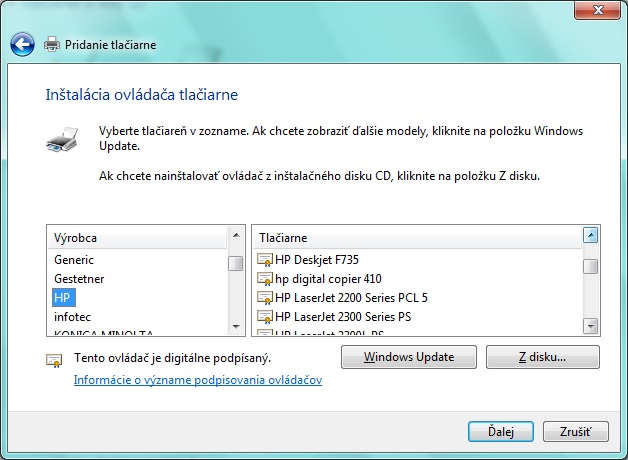Choose HP LaserJet 2300 Series PS
628x460 pixels.
click(x=343, y=317)
